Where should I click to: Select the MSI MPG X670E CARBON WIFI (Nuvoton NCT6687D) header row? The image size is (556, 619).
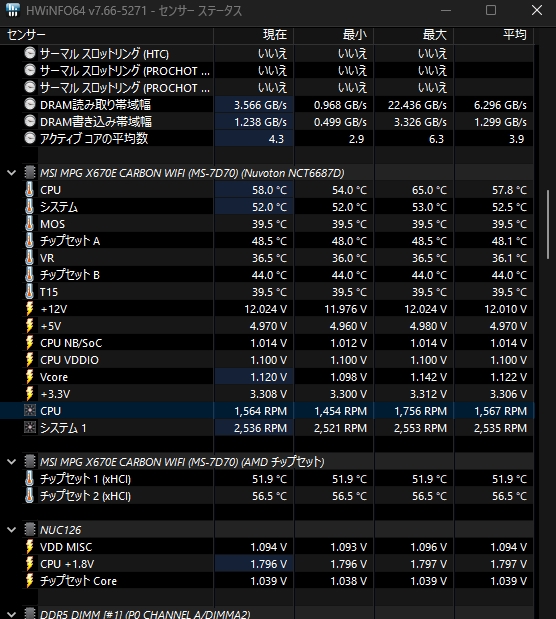192,173
